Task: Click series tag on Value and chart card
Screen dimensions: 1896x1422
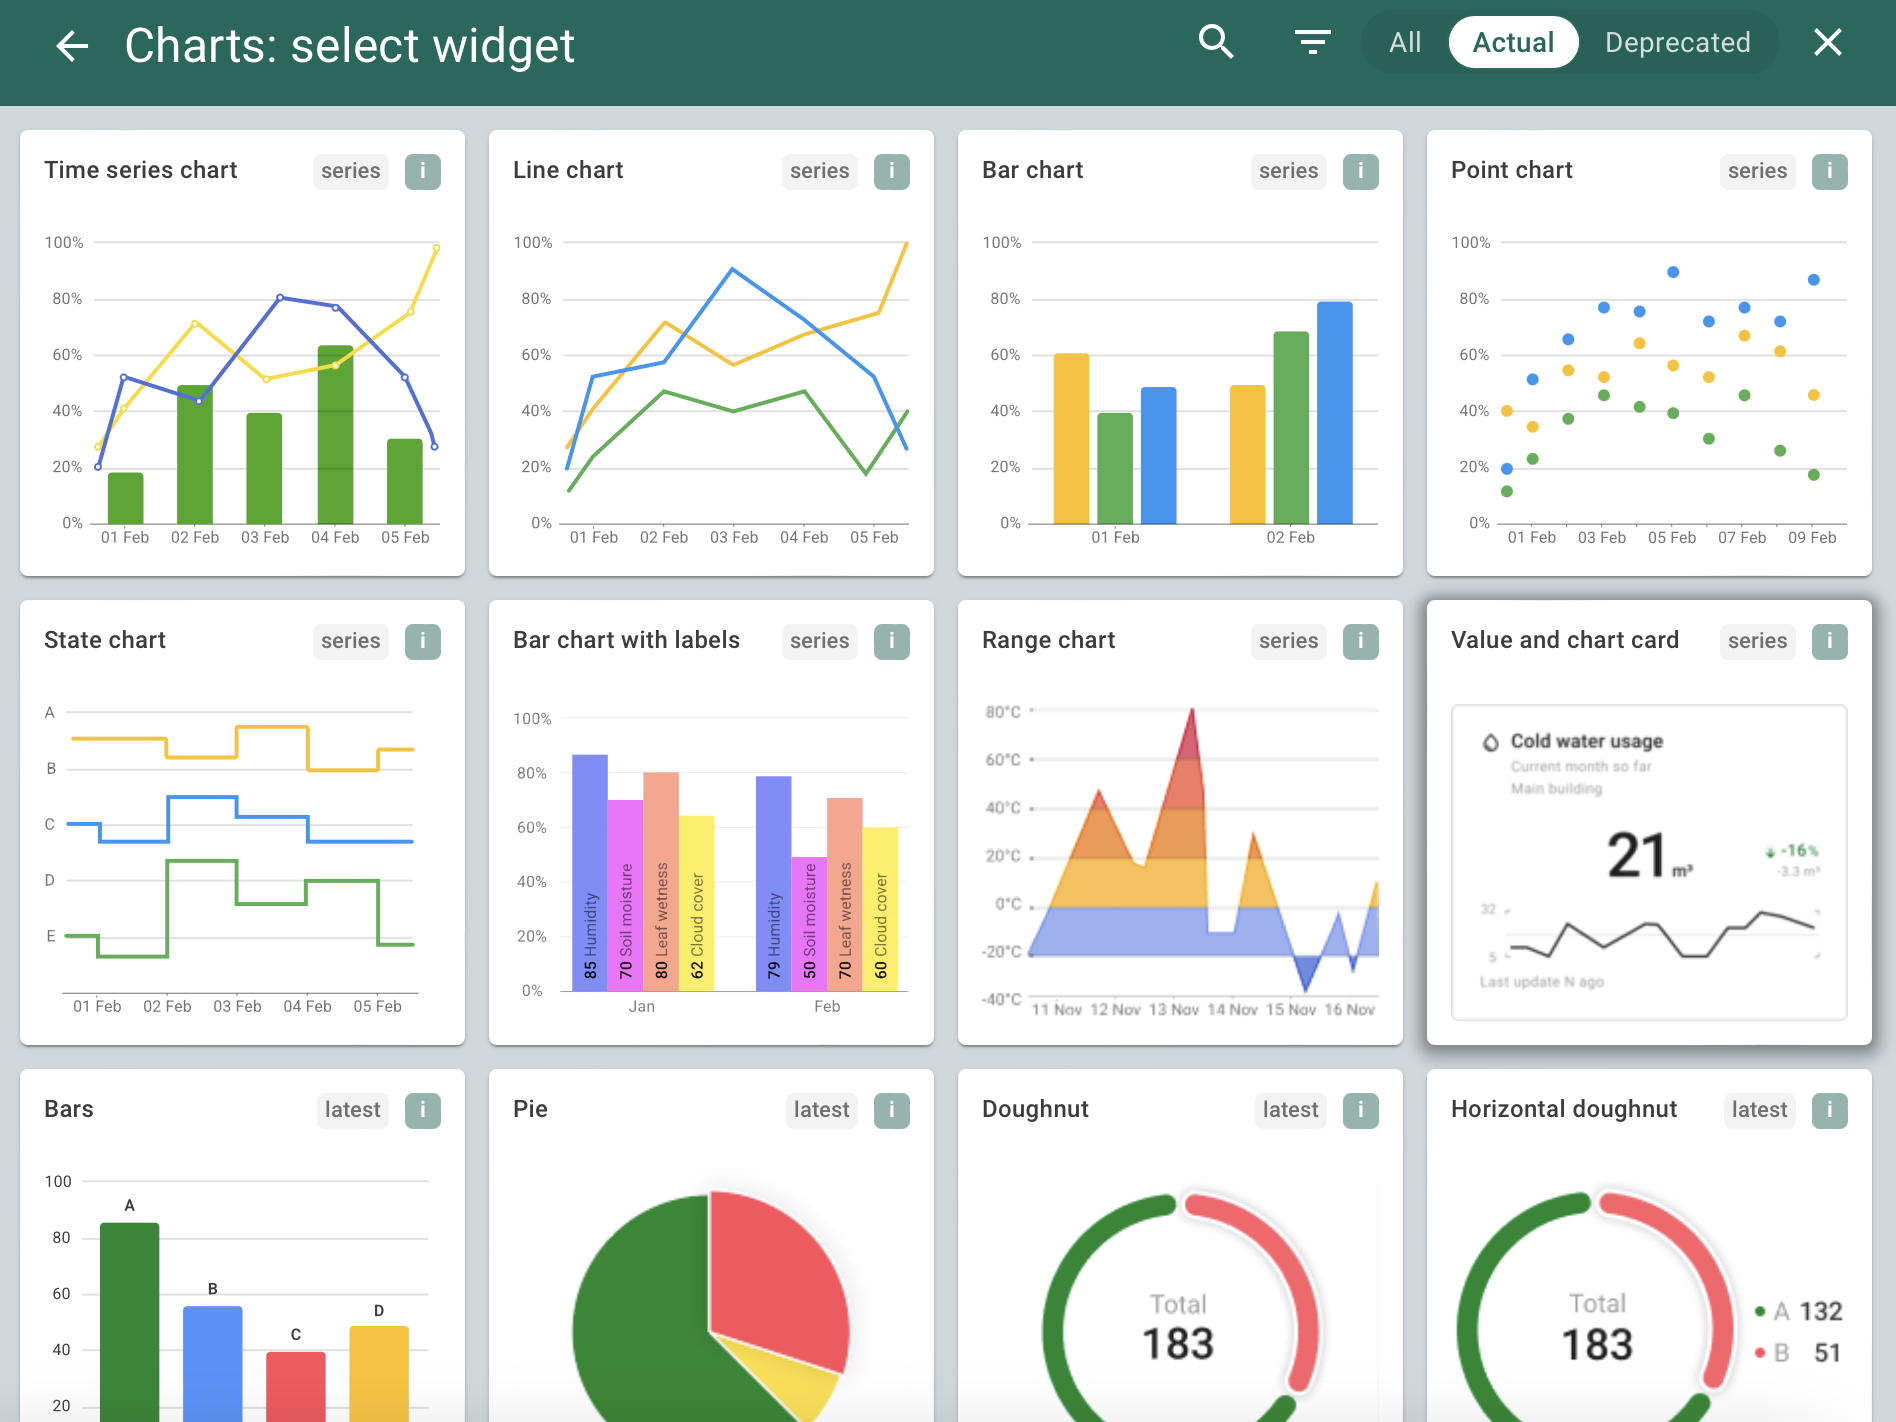Action: click(1758, 641)
